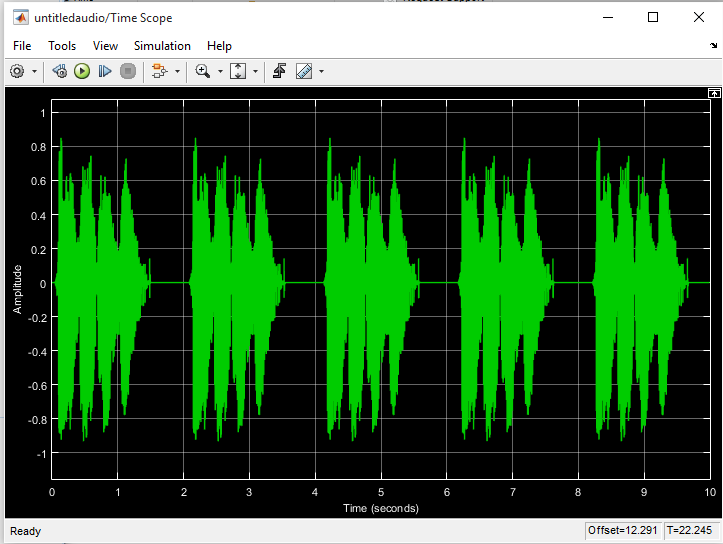
Task: Open the Help menu
Action: [x=219, y=46]
